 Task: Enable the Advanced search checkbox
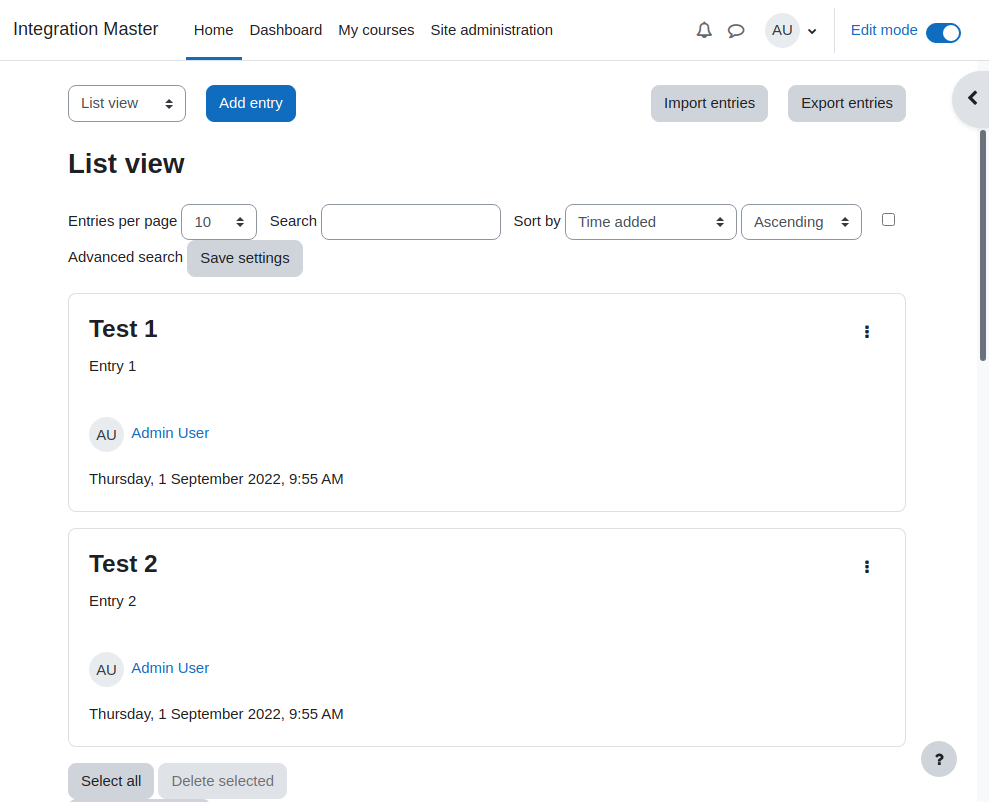888,219
